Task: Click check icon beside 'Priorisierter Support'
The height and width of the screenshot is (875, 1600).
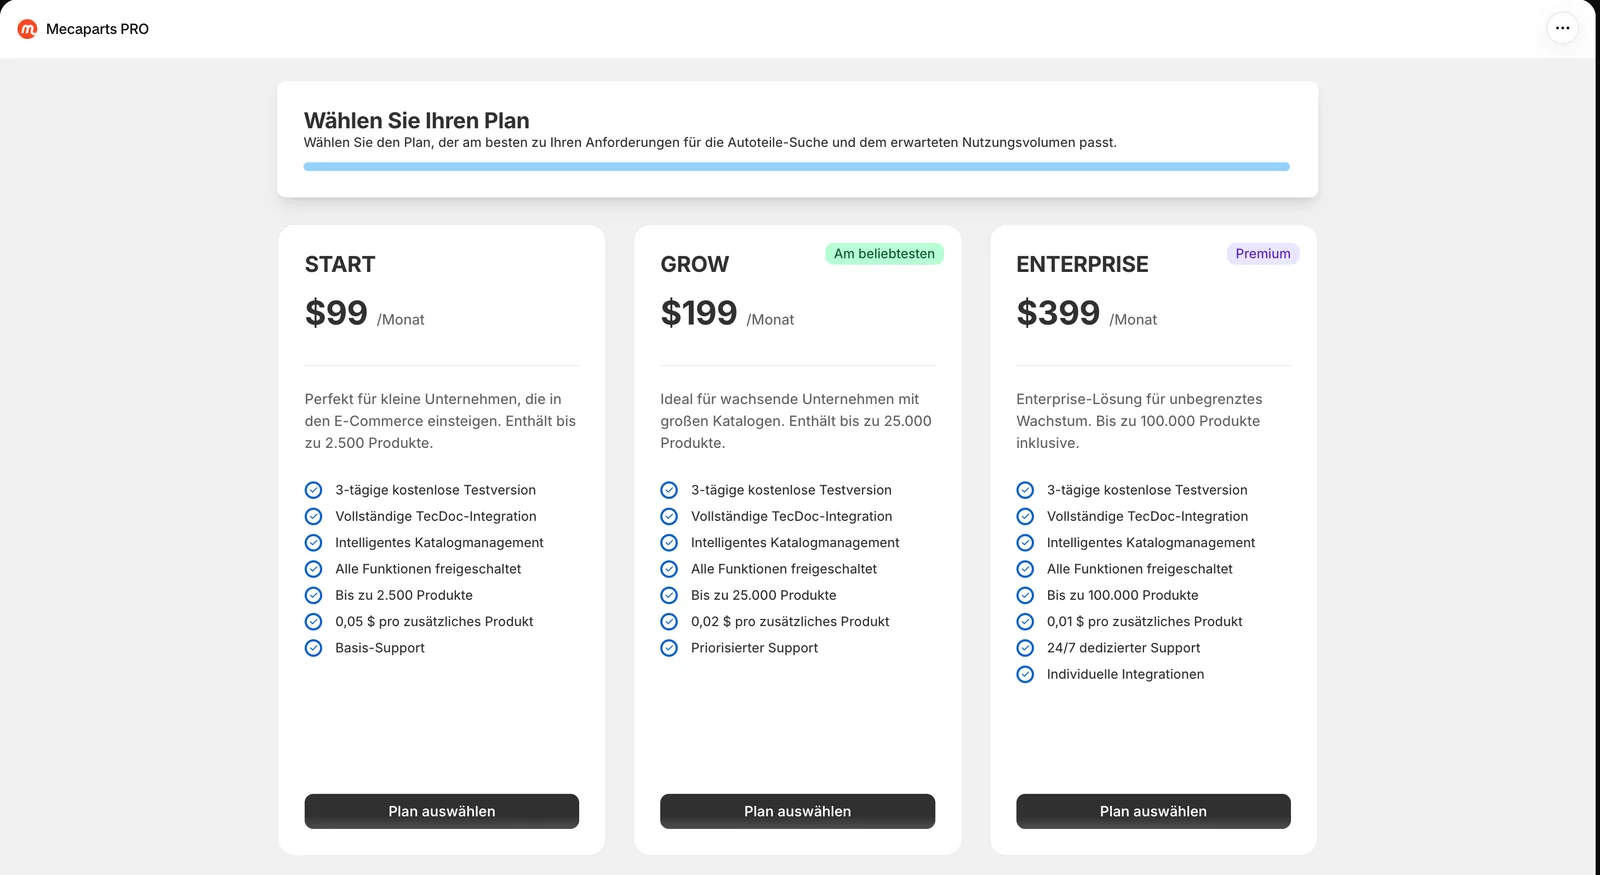Action: (x=669, y=648)
